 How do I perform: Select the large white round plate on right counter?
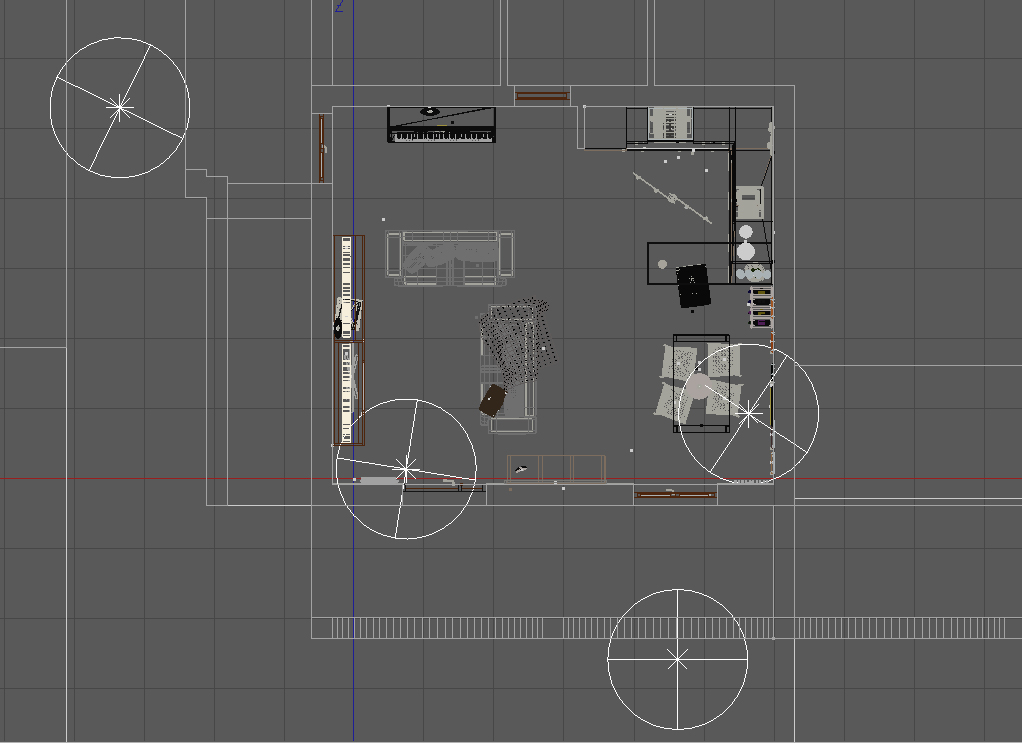coord(746,251)
